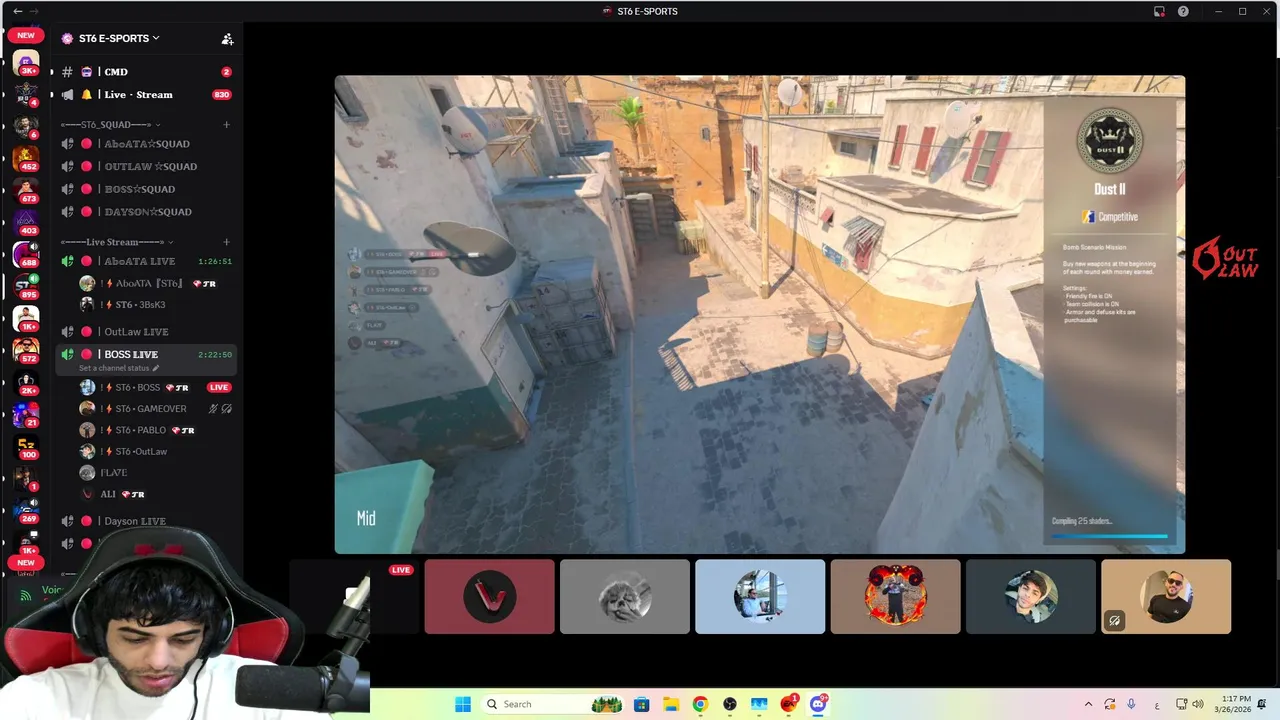Select the fire avatar participant tile
The height and width of the screenshot is (720, 1280).
(895, 597)
